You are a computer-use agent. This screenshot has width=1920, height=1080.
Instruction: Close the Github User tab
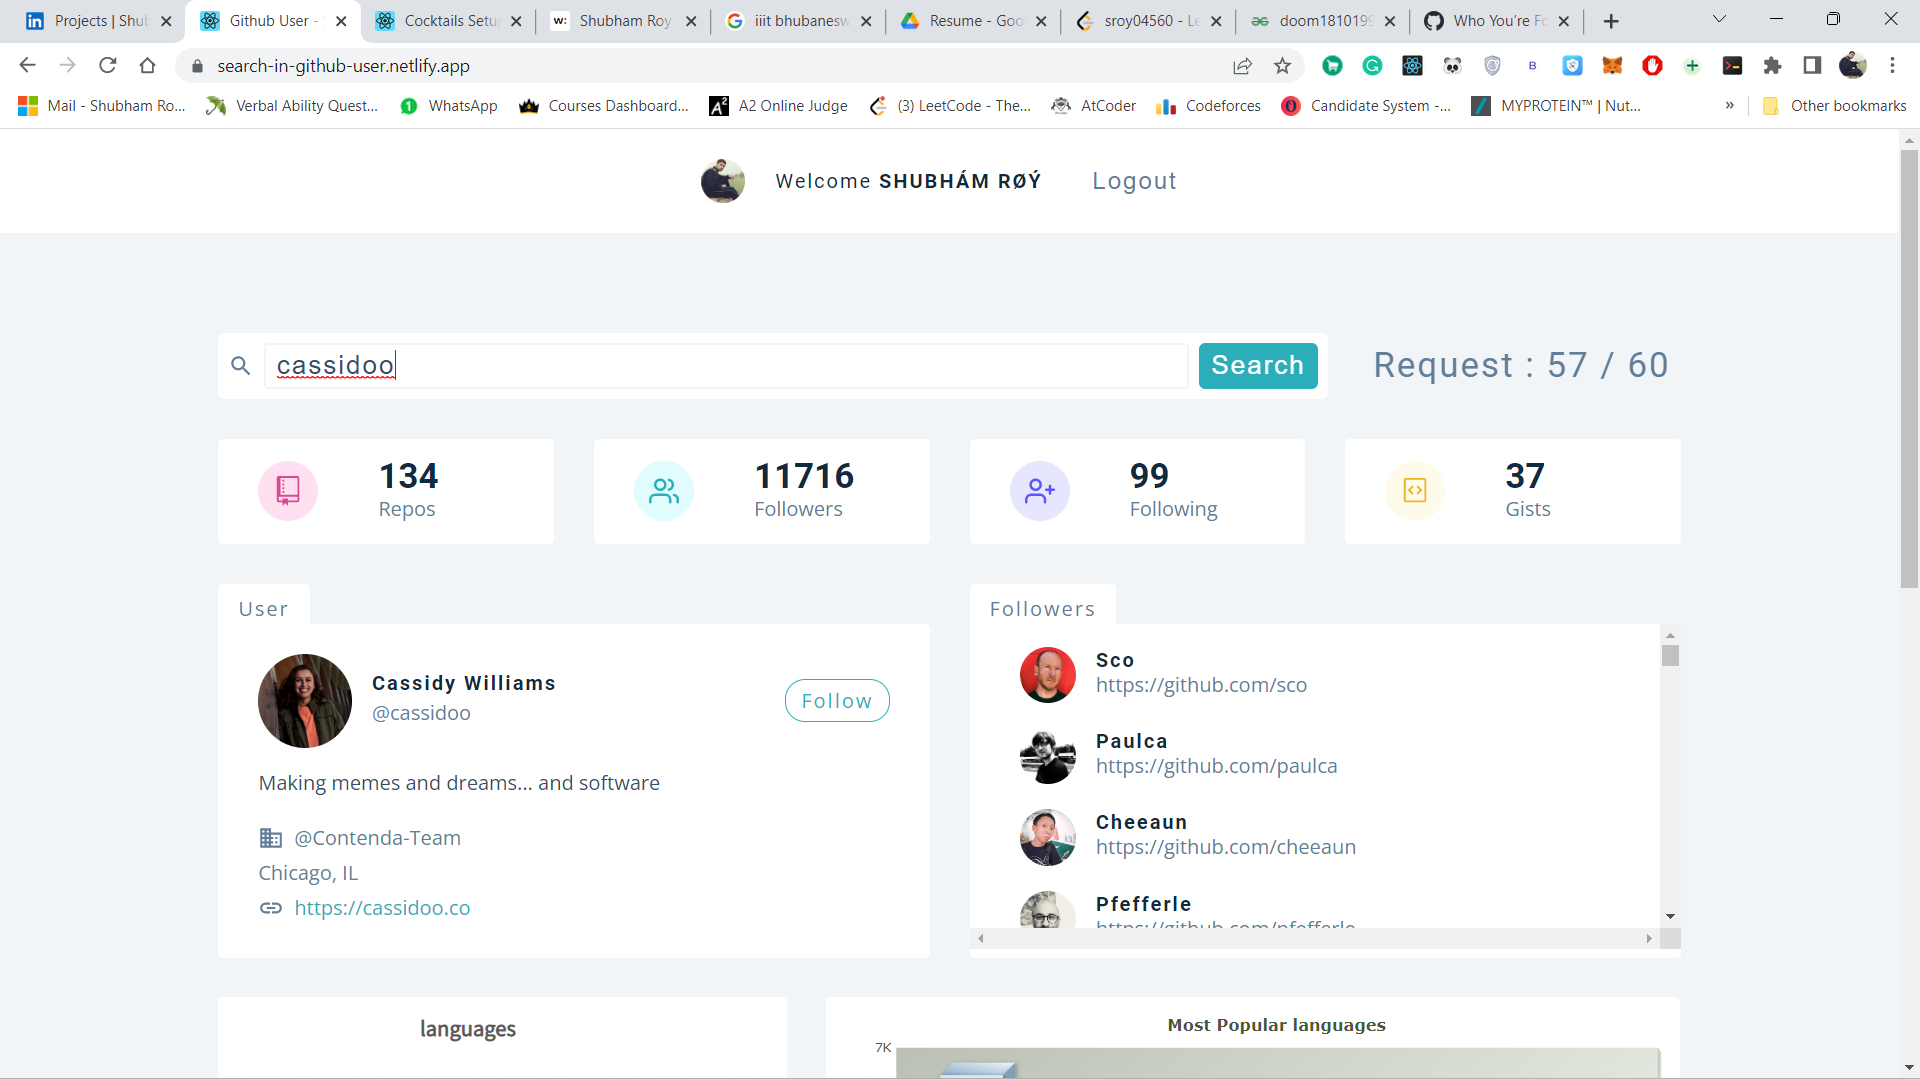tap(341, 21)
